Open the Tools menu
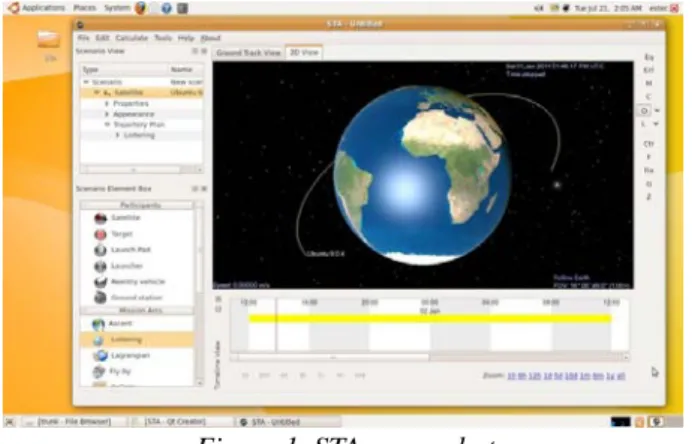This screenshot has height=444, width=692. tap(163, 38)
